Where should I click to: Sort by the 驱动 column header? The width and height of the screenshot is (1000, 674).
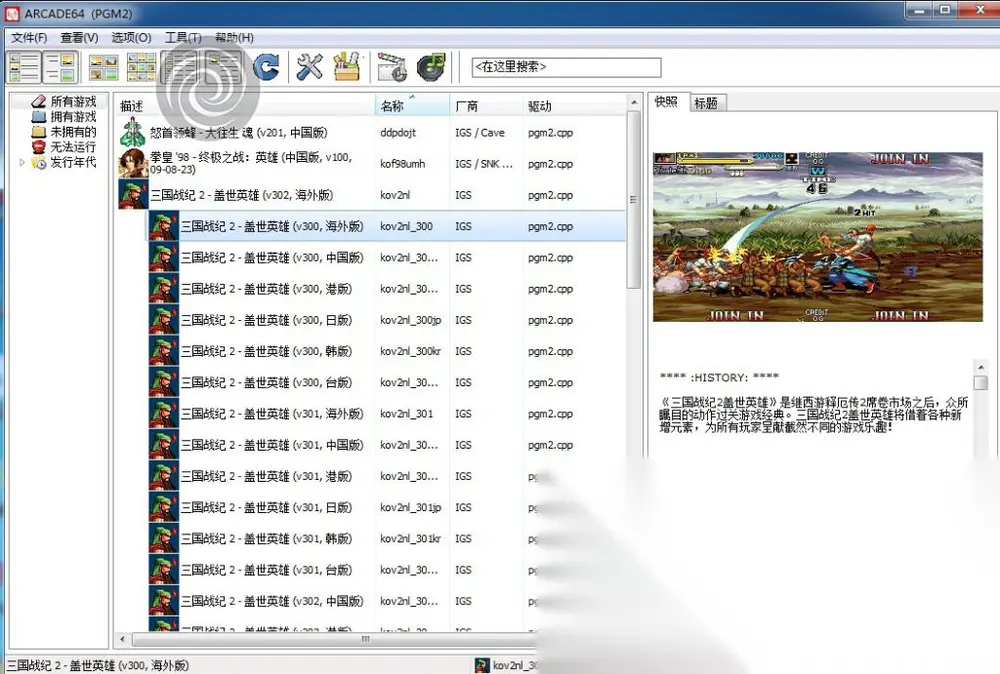click(574, 106)
